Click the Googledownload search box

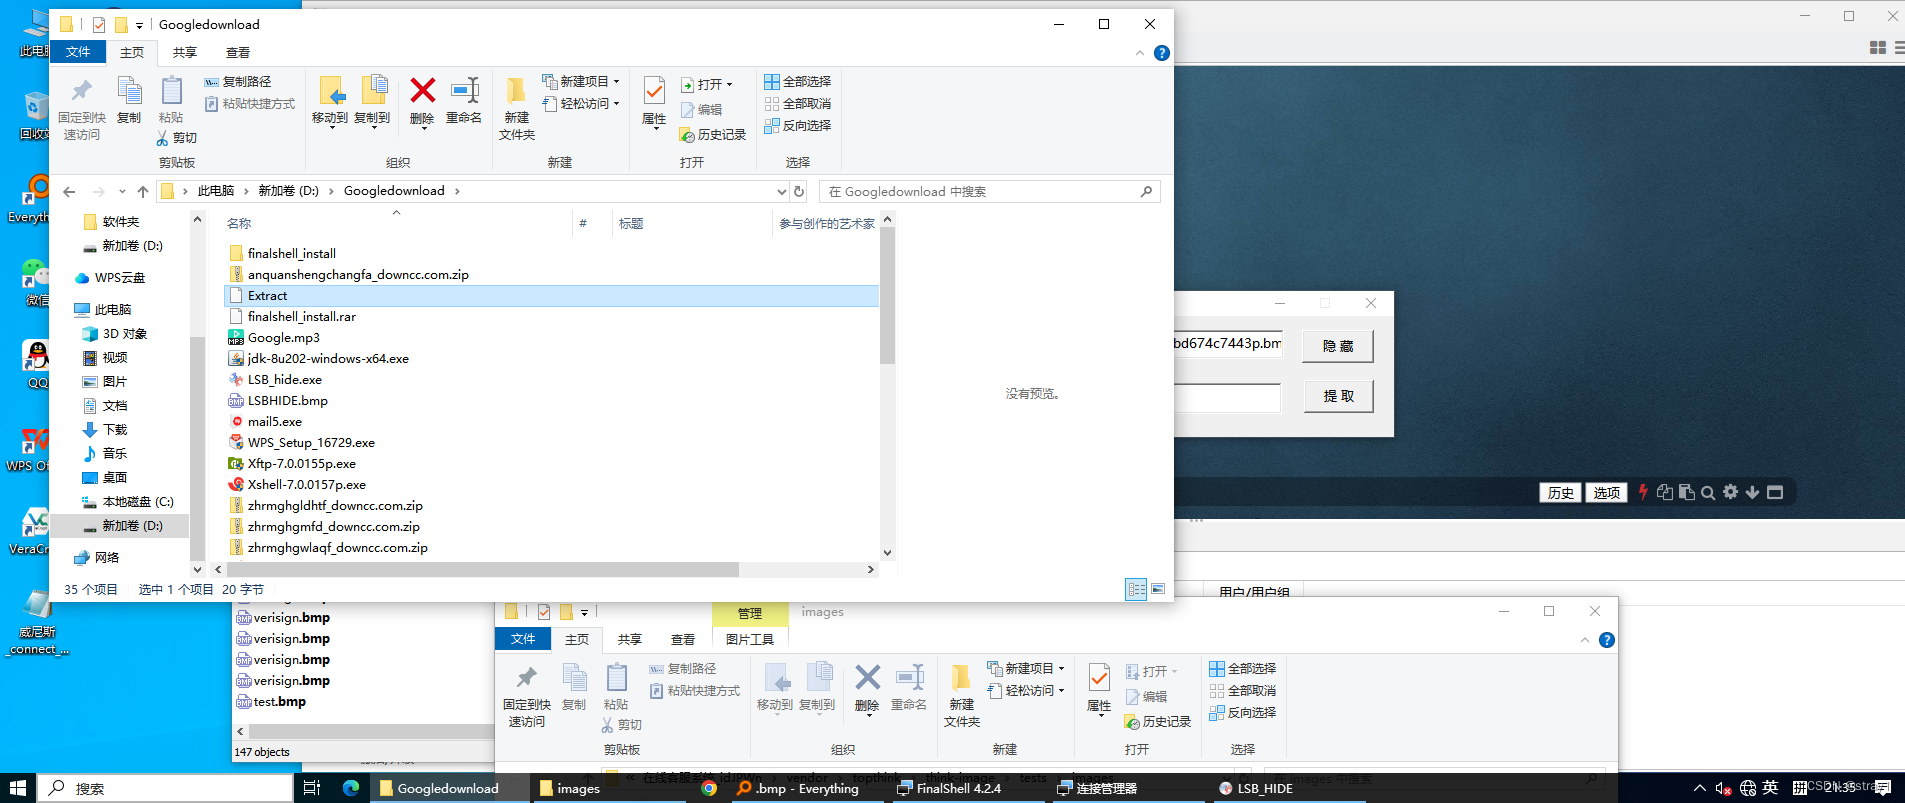(990, 191)
